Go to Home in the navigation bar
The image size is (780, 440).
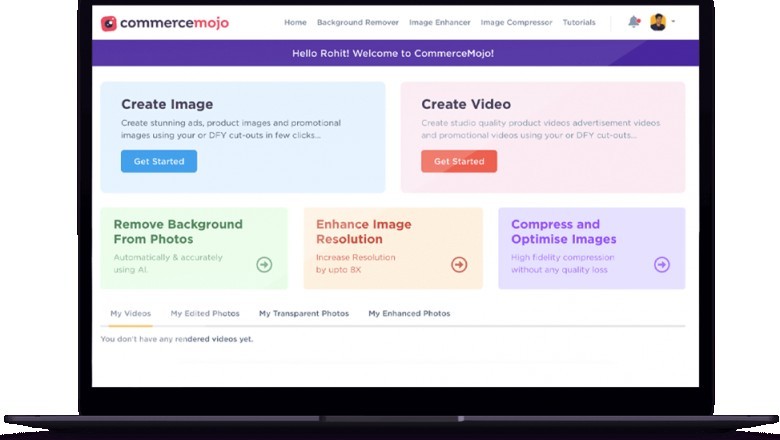tap(295, 22)
